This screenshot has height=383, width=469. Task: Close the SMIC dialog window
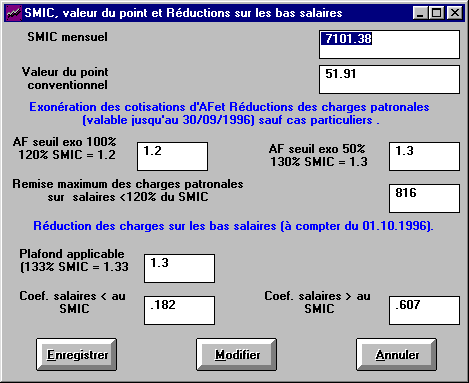[455, 13]
